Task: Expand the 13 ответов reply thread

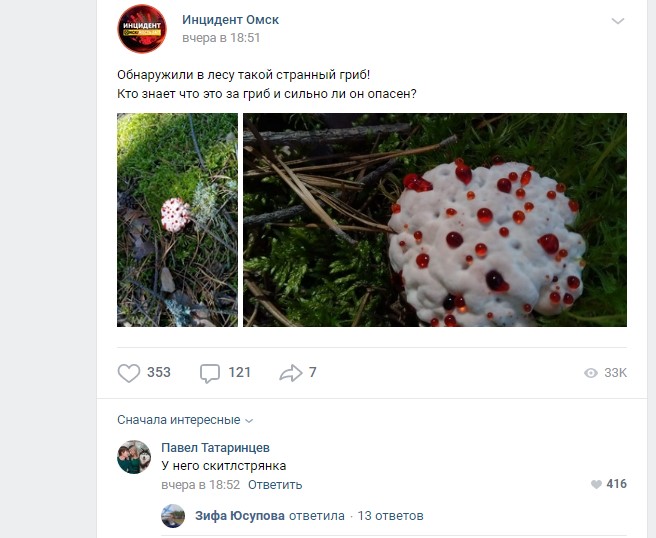Action: tap(390, 516)
